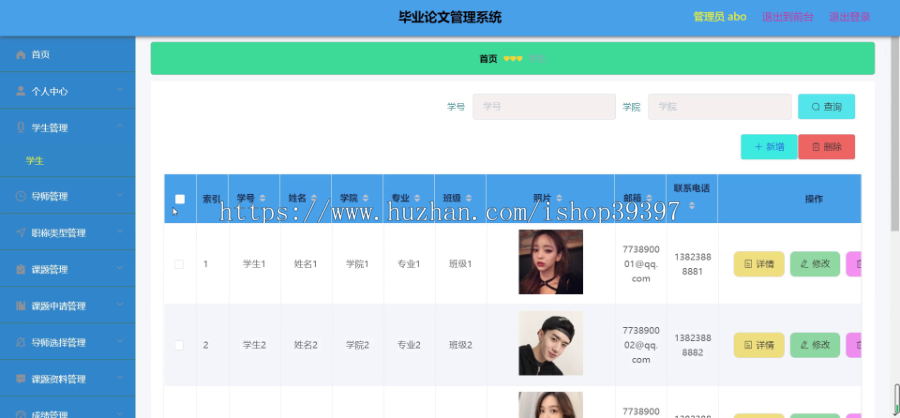This screenshot has height=418, width=900.
Task: Collapse the 学生管理 menu chevron
Action: [120, 126]
